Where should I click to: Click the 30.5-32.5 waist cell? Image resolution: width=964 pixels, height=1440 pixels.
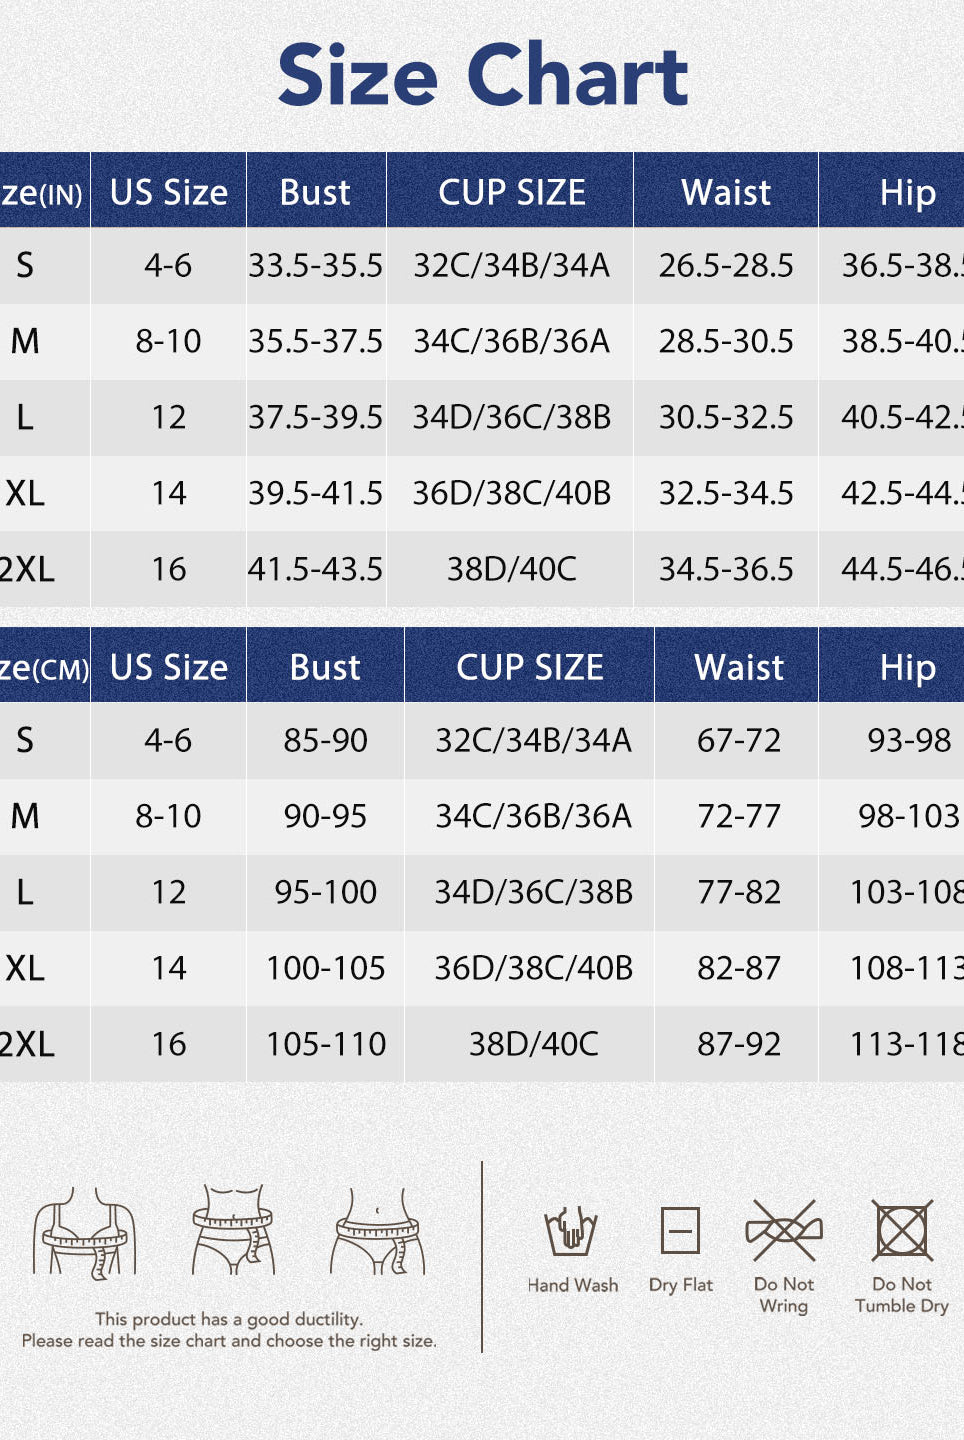pyautogui.click(x=726, y=417)
